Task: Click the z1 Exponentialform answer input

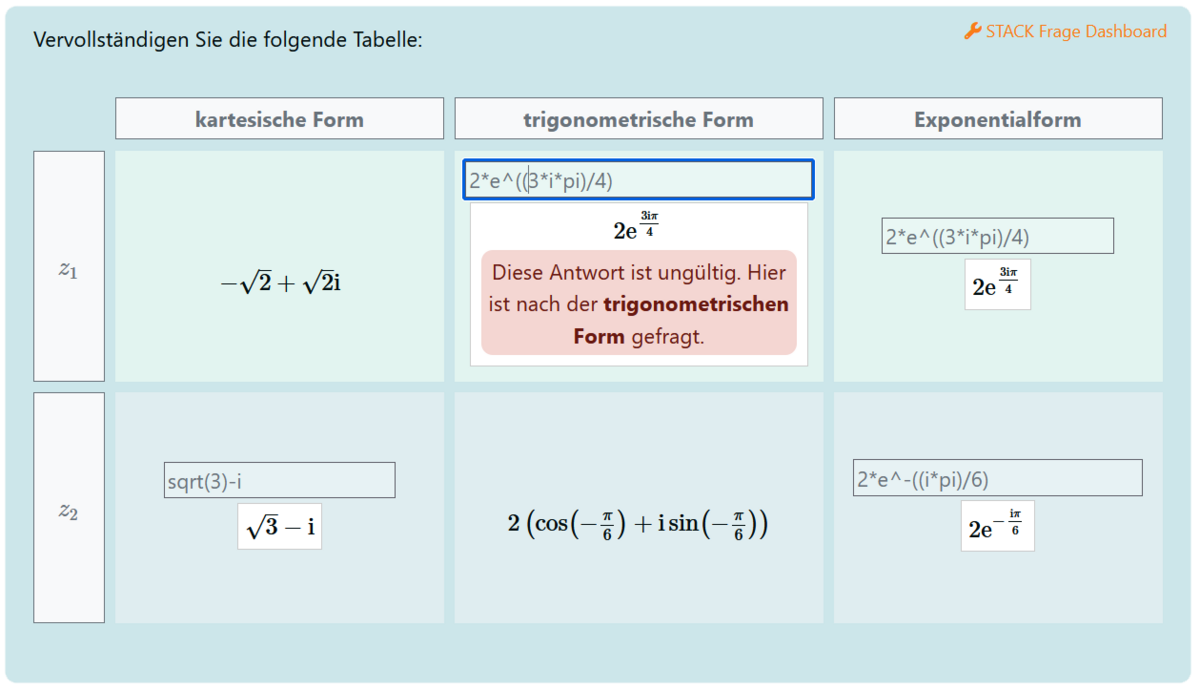Action: tap(996, 236)
